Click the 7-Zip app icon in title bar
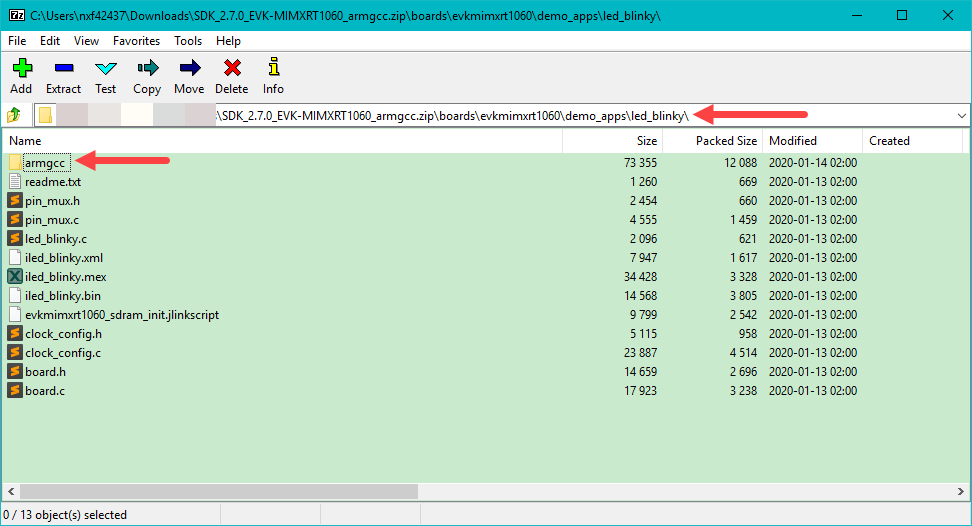Viewport: 972px width, 526px height. [x=16, y=15]
